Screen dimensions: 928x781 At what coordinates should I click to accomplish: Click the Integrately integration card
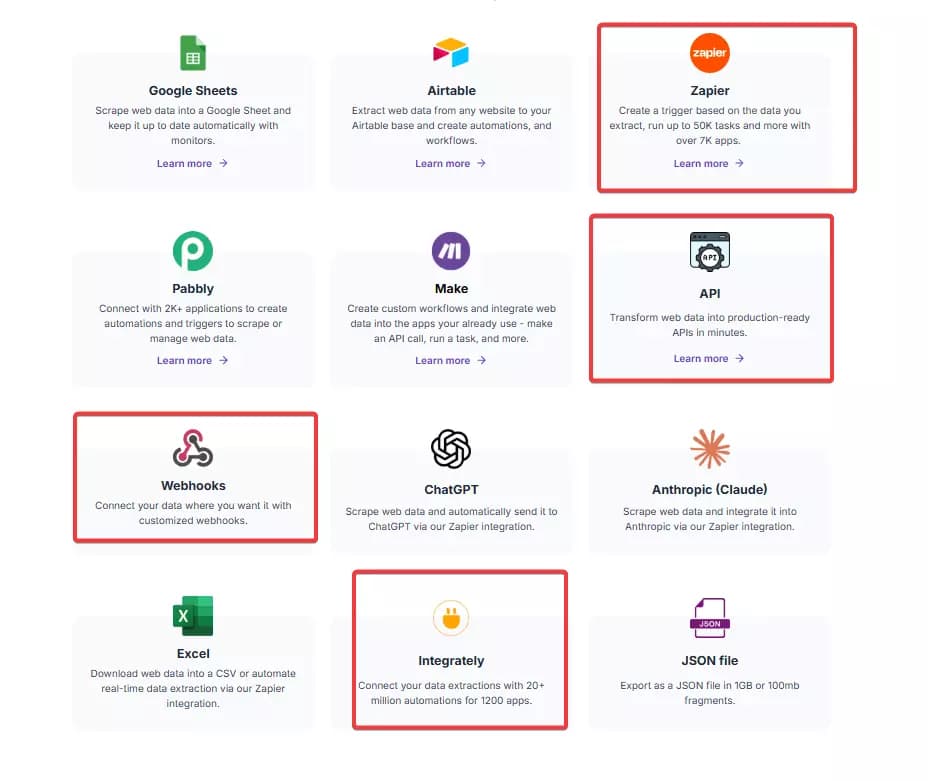click(x=460, y=650)
